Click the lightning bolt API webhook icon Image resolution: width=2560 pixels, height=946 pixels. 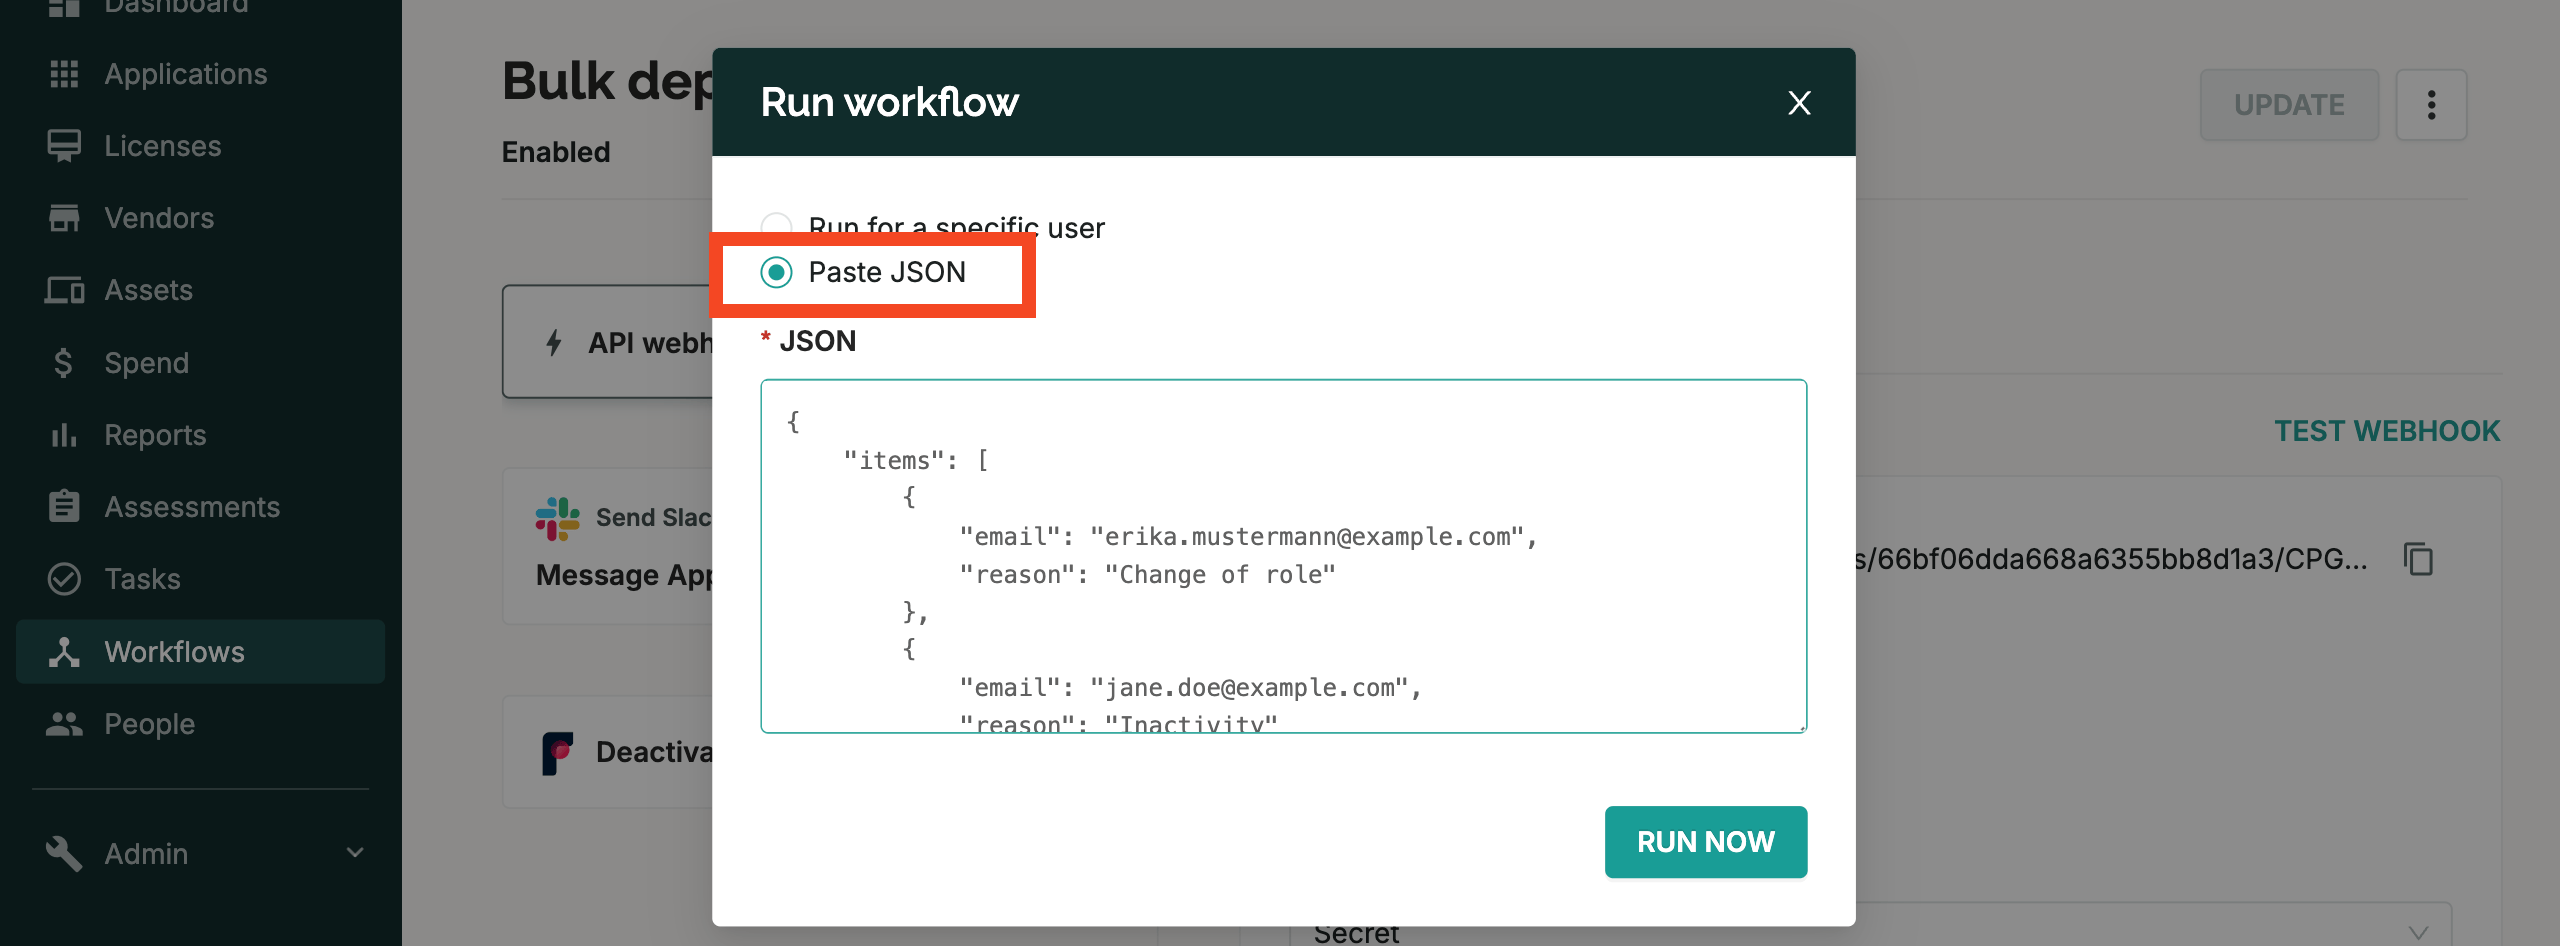point(554,343)
